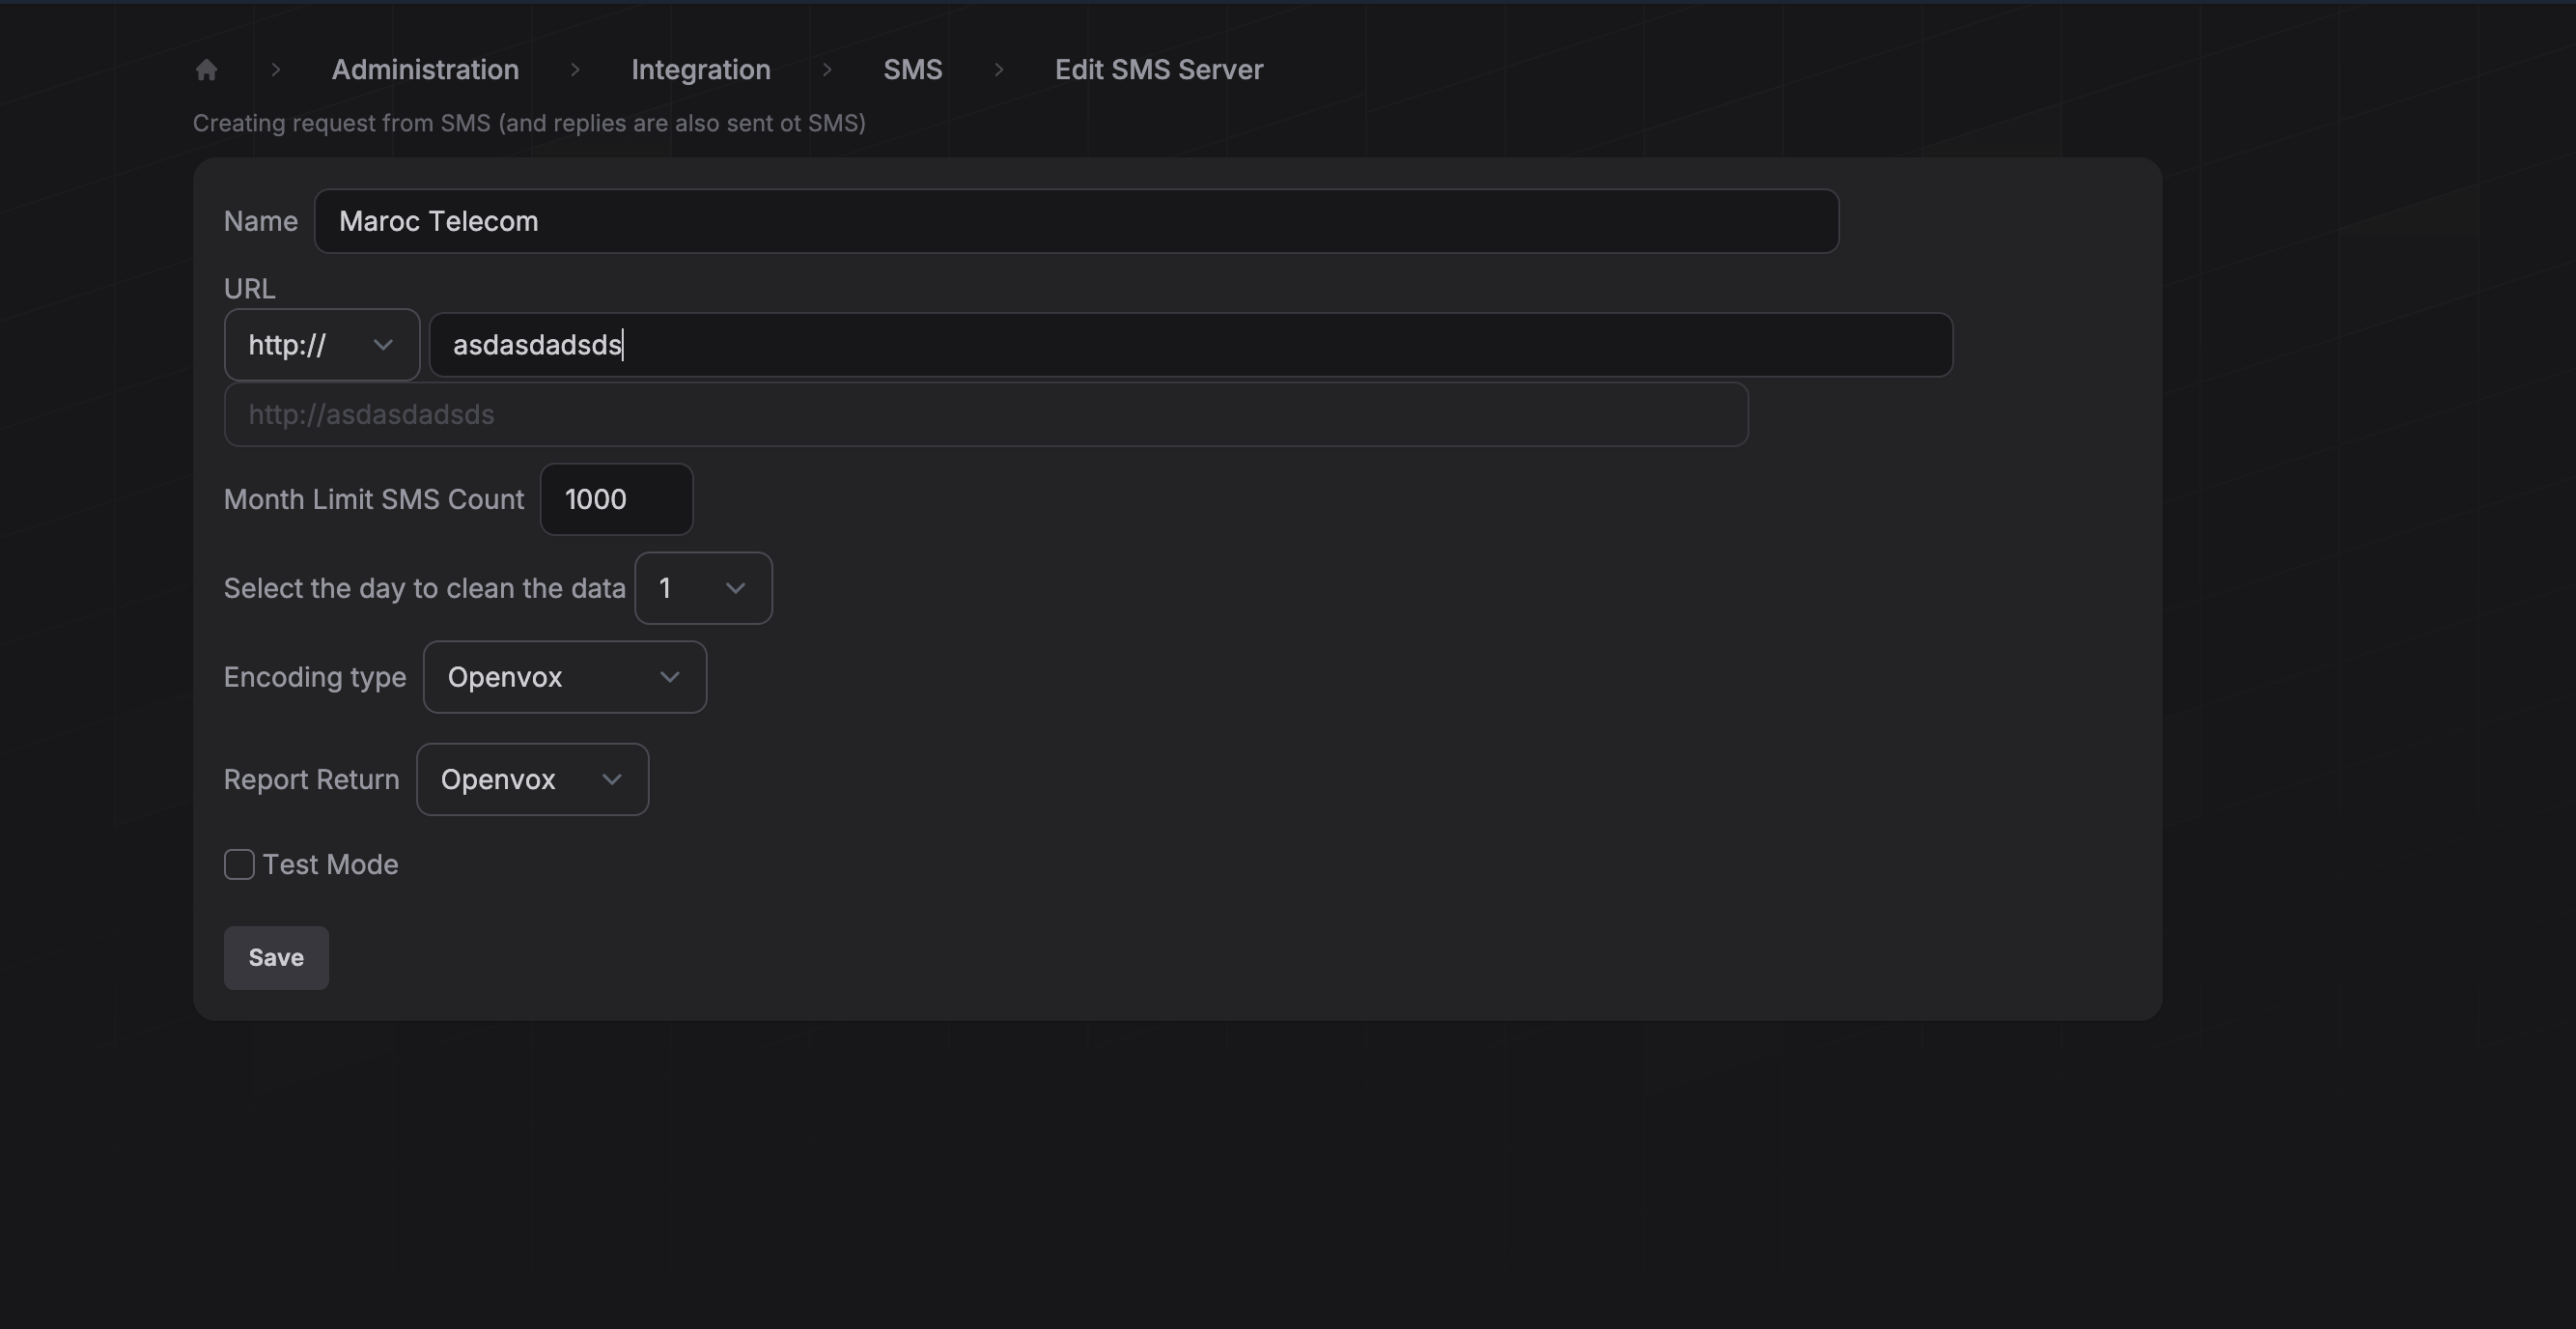The image size is (2576, 1329).
Task: Click the Name field with Maroc Telecom
Action: (1076, 221)
